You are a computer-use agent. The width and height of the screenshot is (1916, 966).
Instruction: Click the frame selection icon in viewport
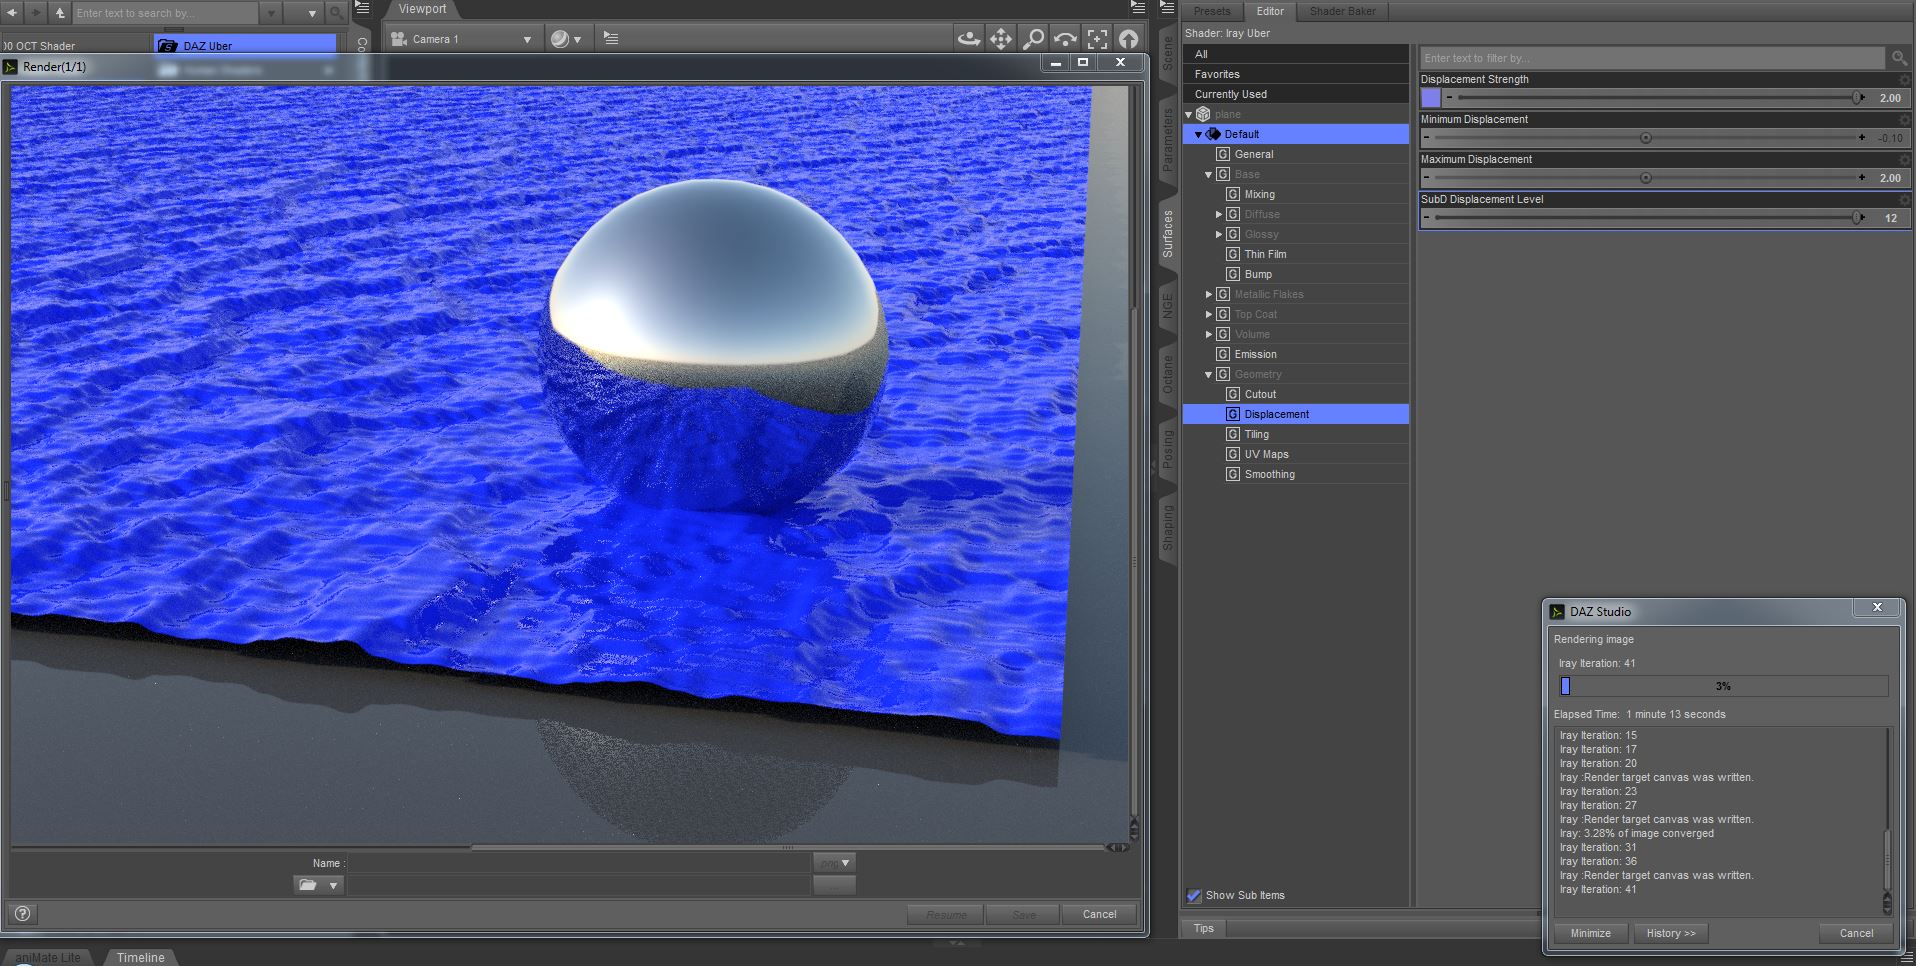1097,39
